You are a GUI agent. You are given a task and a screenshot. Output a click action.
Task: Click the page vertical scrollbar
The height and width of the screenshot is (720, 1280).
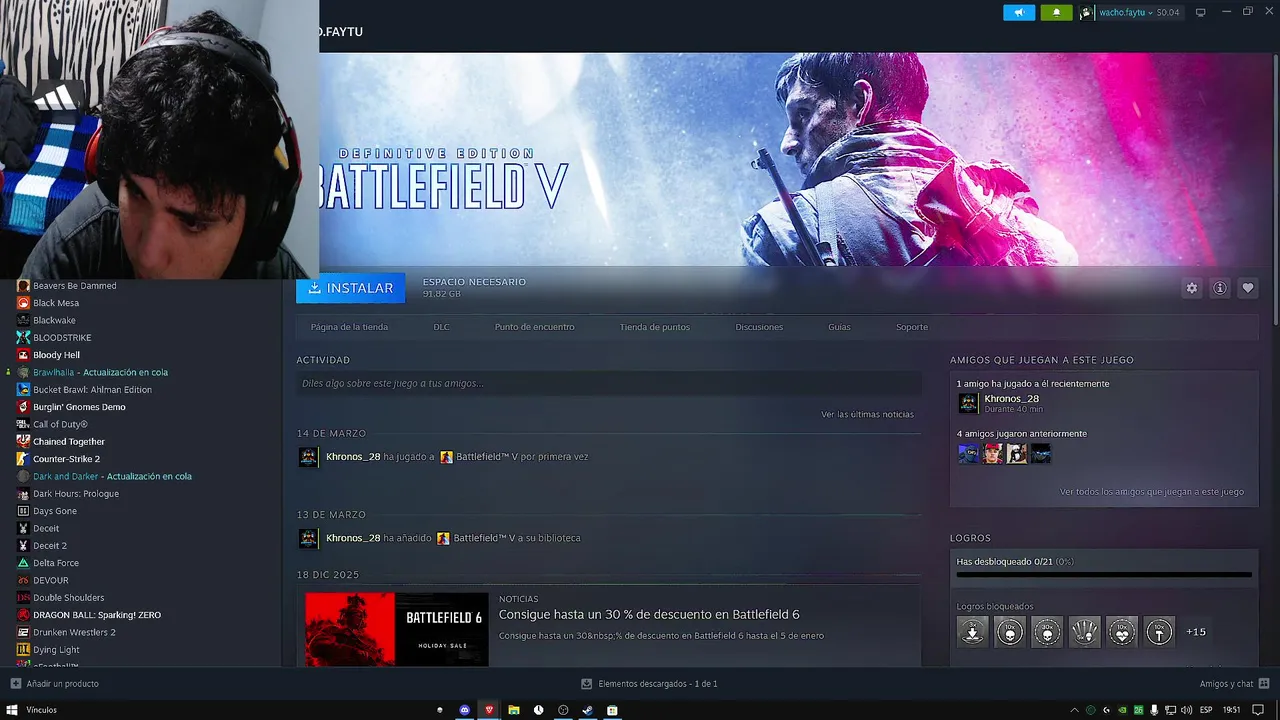[x=1275, y=190]
